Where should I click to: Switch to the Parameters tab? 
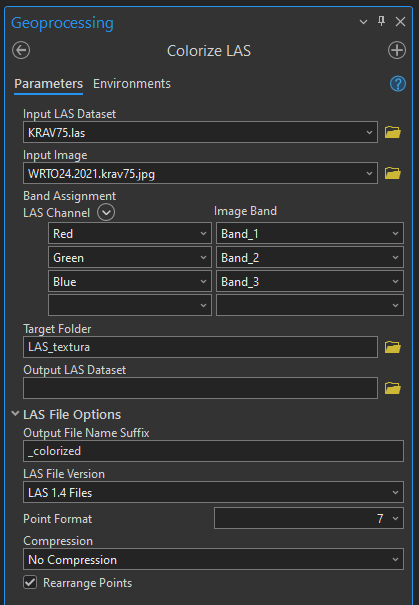49,84
